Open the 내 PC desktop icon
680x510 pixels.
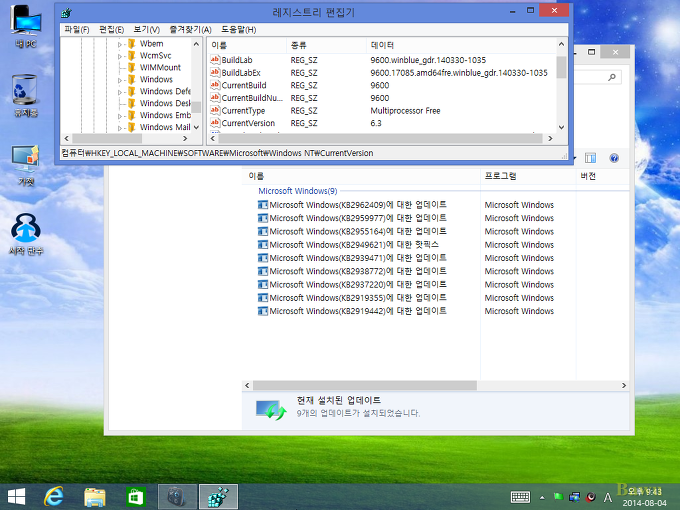26,26
